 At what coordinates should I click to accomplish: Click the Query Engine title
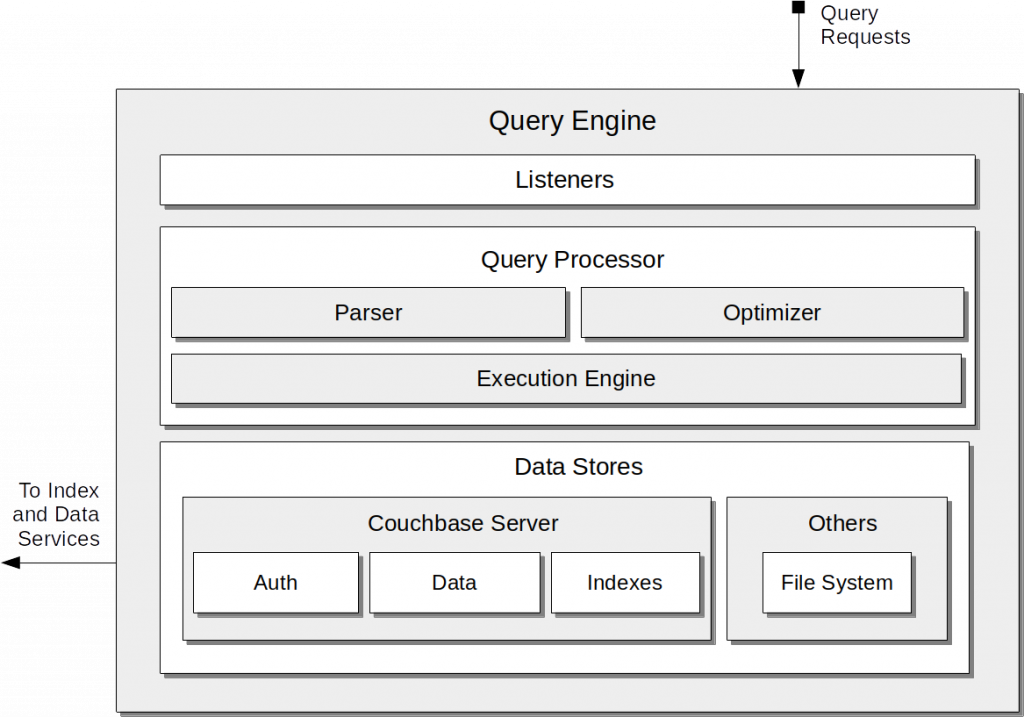[x=572, y=121]
